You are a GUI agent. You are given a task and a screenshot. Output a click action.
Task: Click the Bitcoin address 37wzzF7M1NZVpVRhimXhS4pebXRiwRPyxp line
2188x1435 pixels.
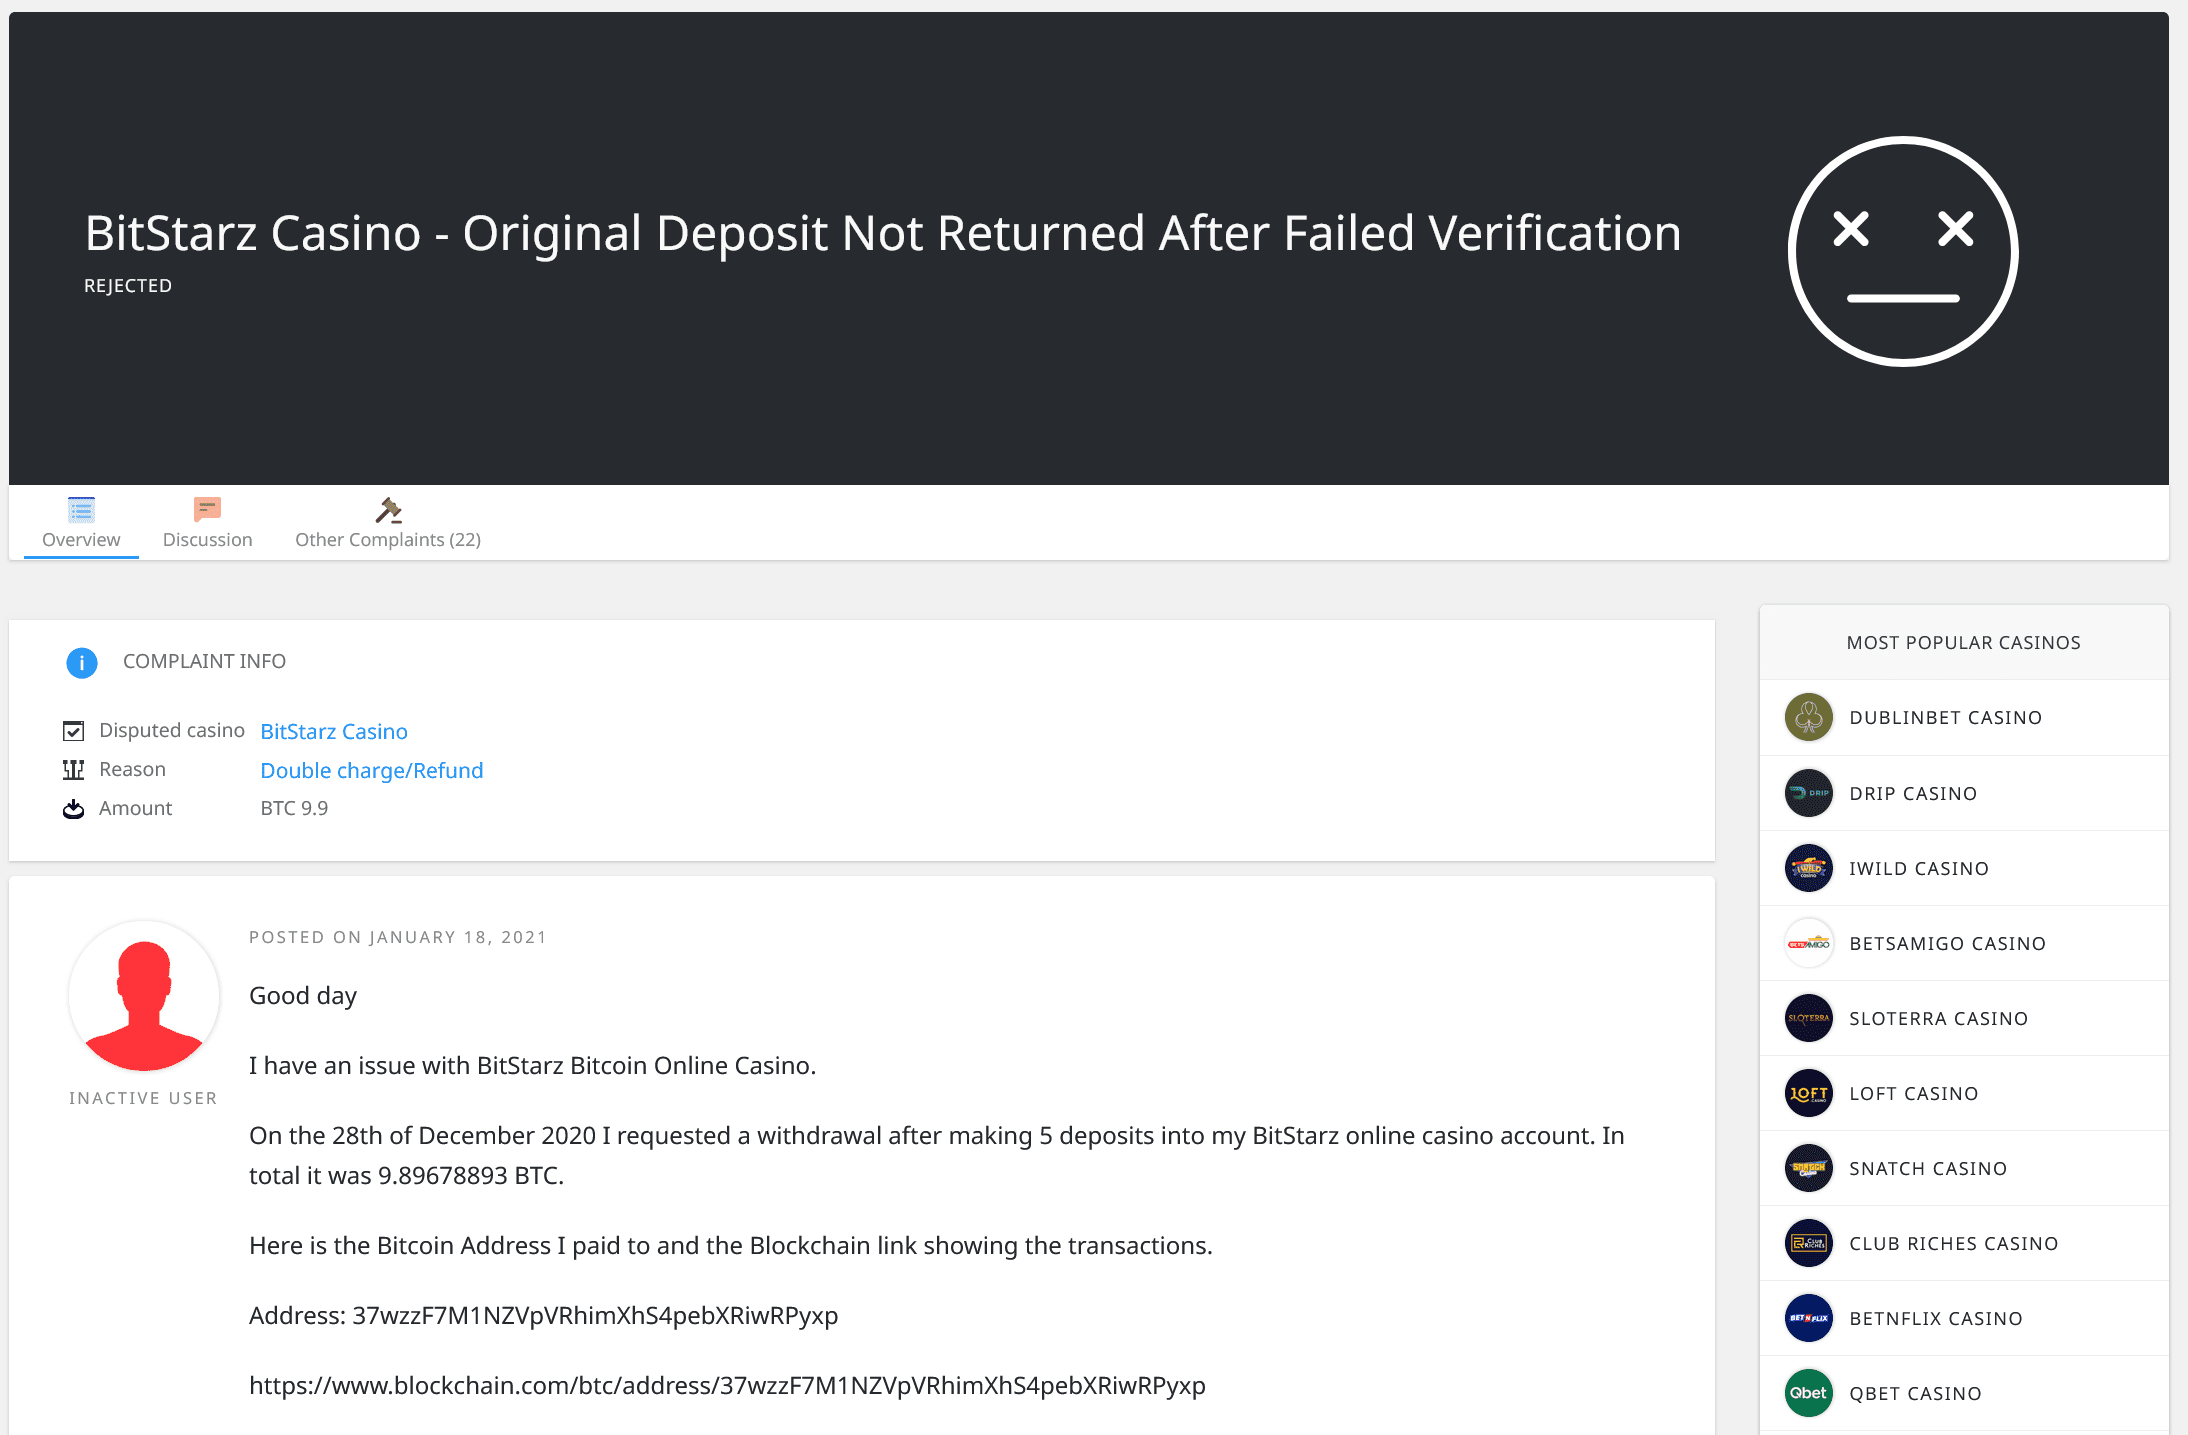(x=543, y=1316)
